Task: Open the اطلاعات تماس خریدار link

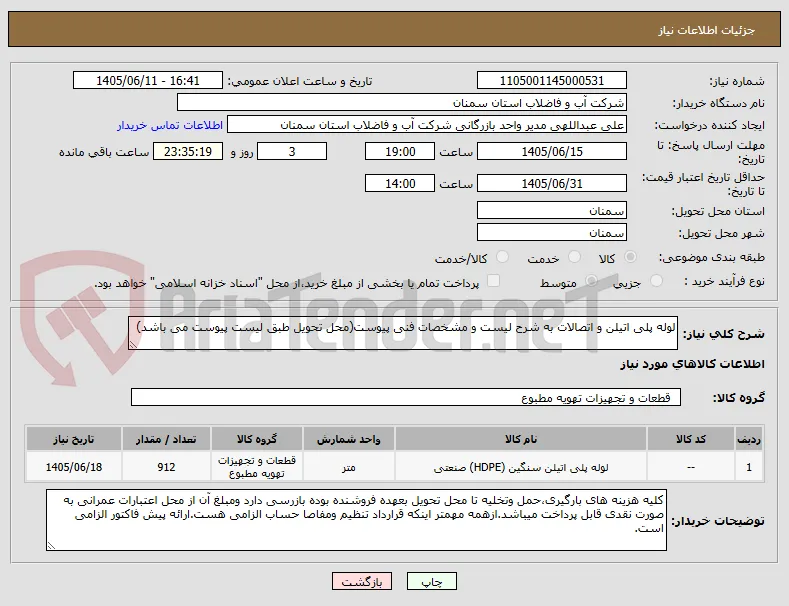Action: [170, 125]
